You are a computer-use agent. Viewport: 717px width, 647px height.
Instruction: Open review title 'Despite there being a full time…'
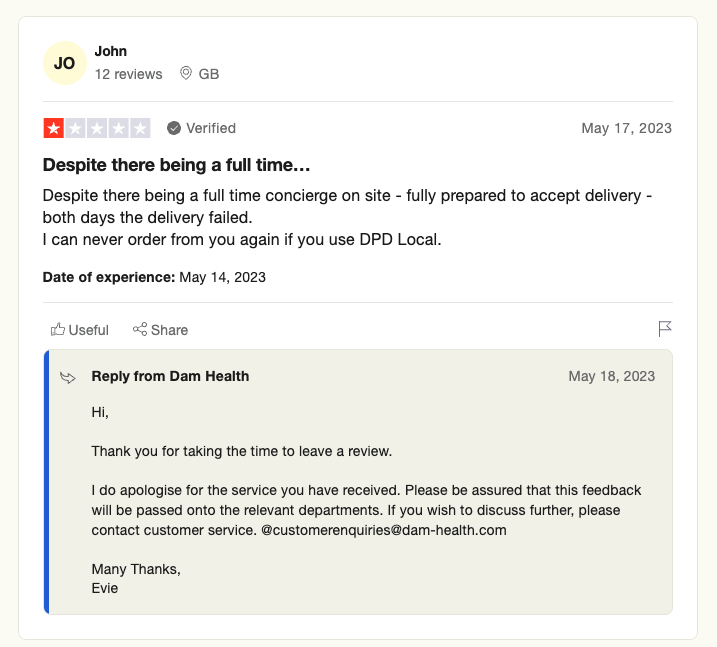point(177,165)
